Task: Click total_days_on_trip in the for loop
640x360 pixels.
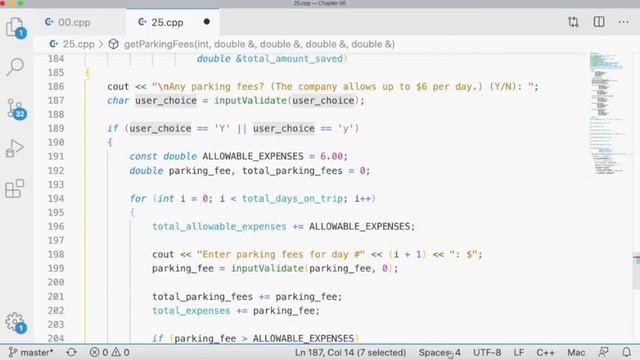Action: [x=292, y=198]
